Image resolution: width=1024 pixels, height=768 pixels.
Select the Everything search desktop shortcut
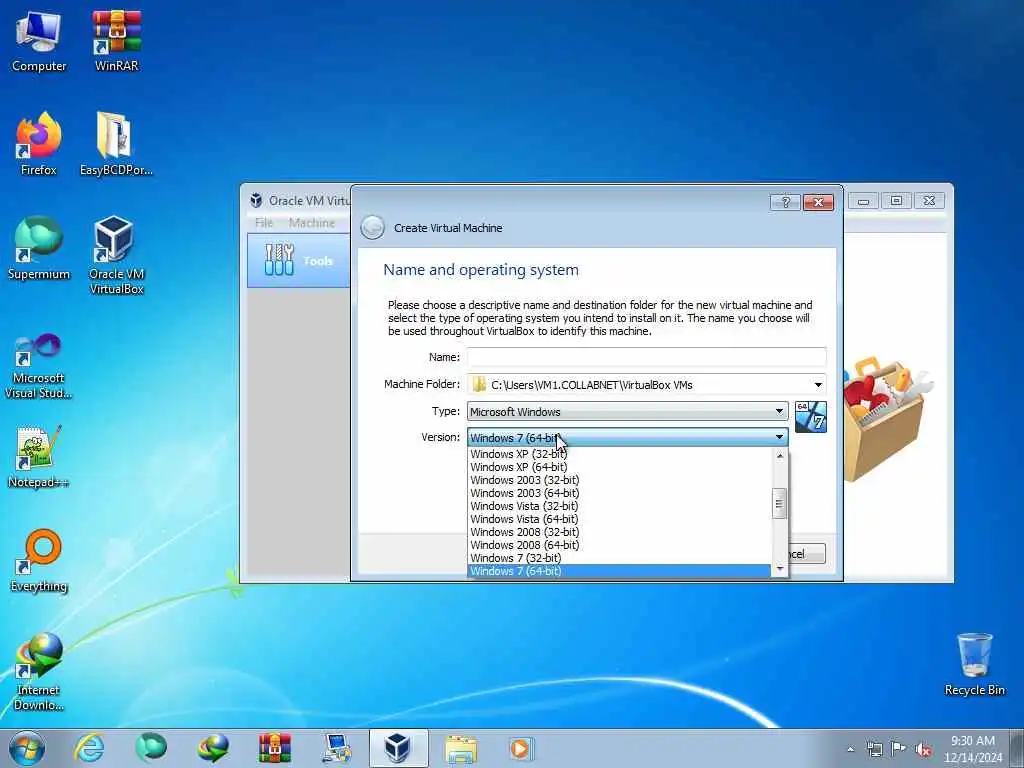click(39, 560)
